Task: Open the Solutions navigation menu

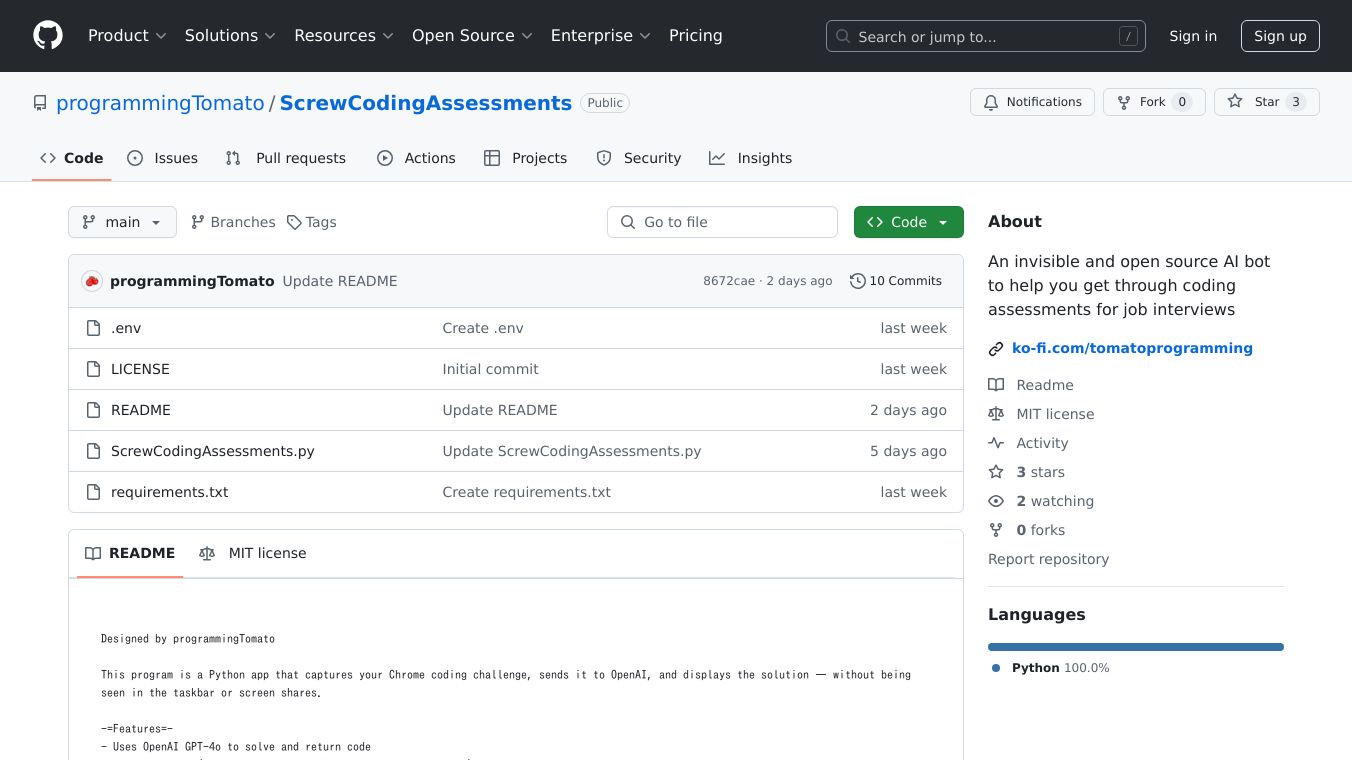Action: [x=230, y=36]
